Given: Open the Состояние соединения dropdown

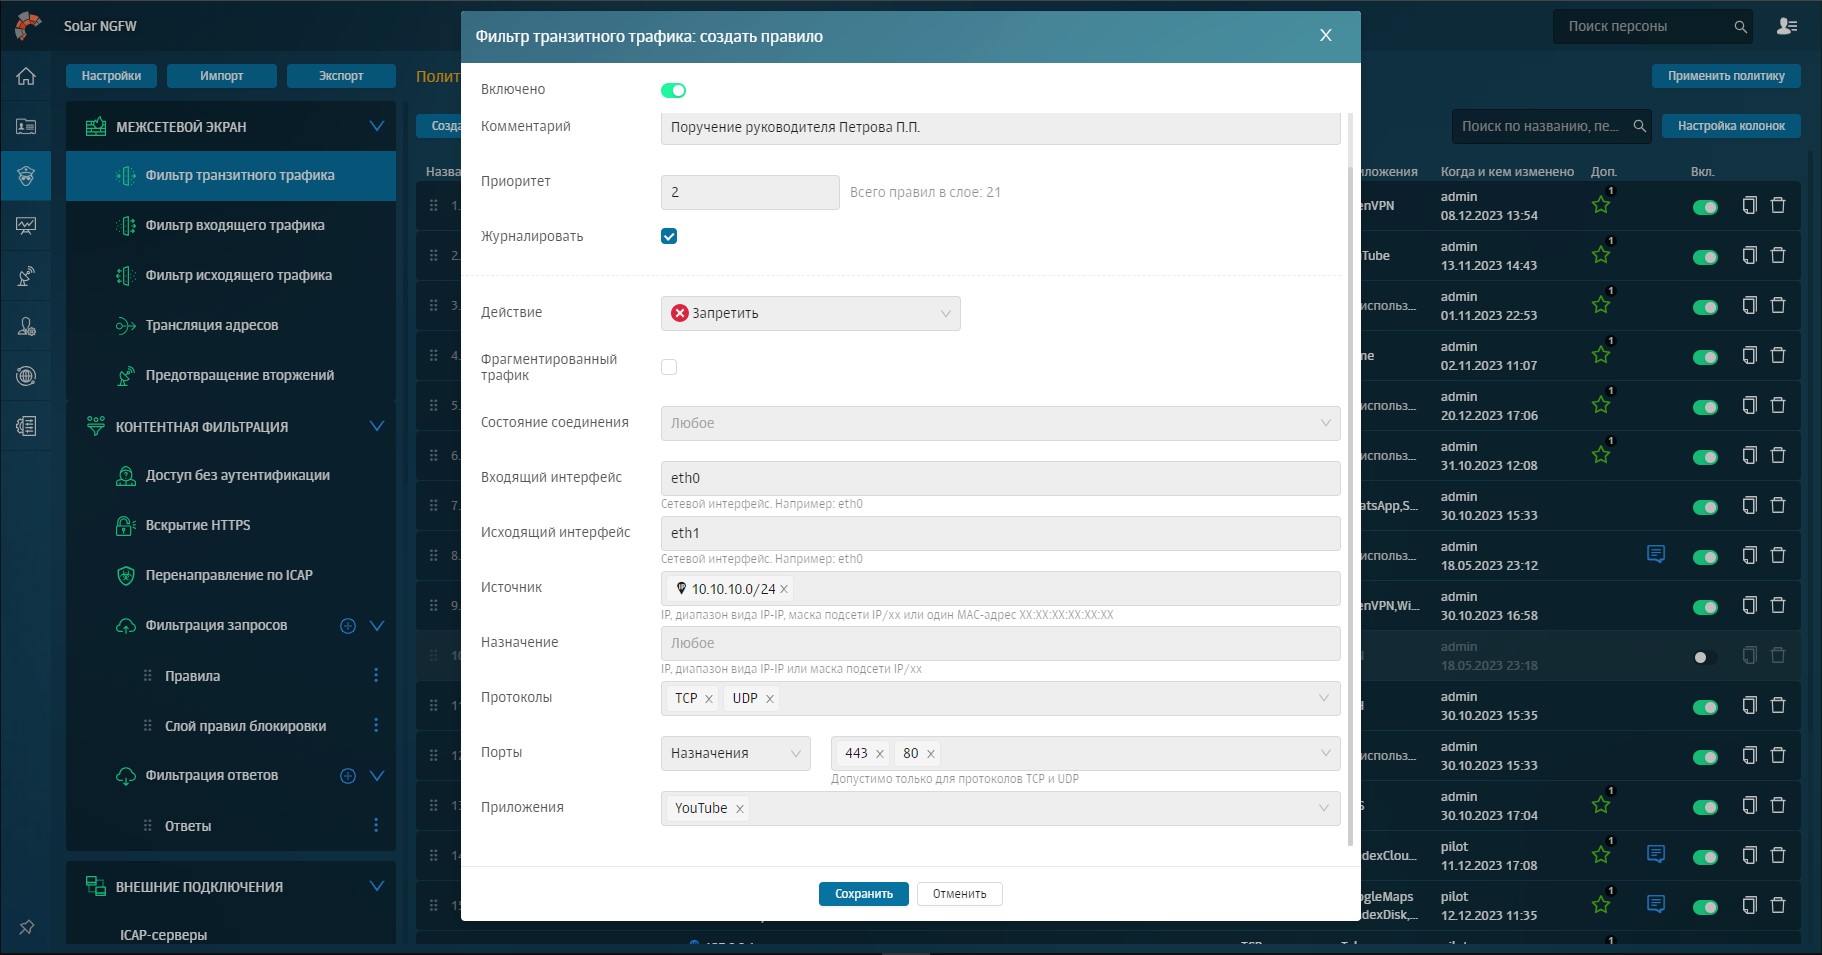Looking at the screenshot, I should click(x=1000, y=423).
